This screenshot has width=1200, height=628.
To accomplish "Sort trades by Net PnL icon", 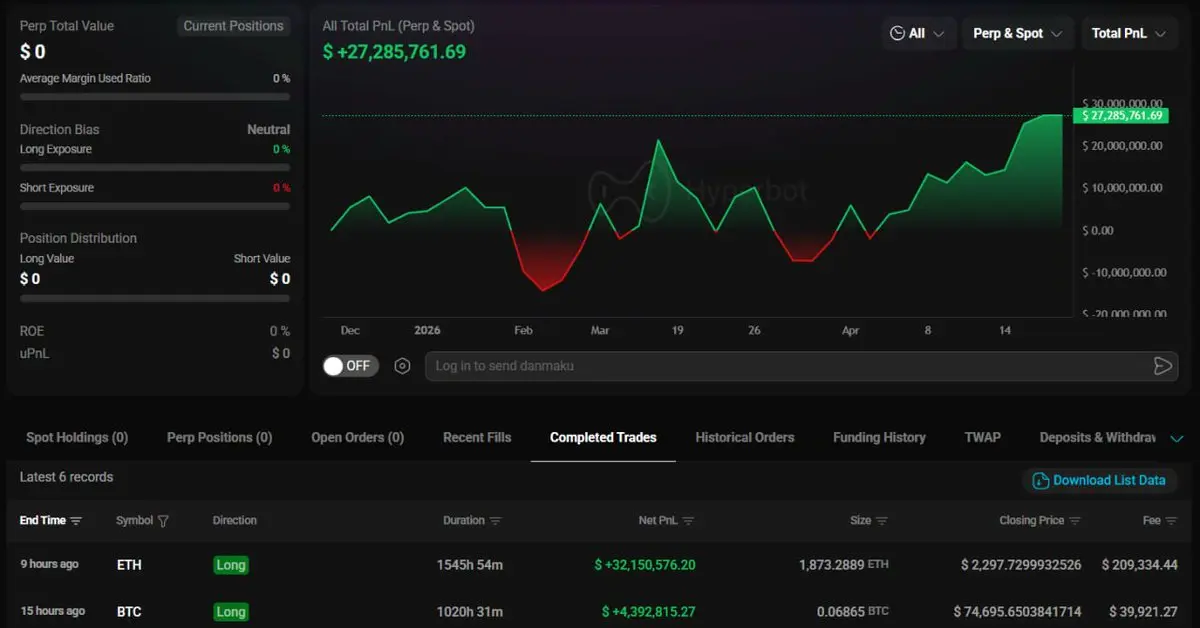I will tap(688, 521).
